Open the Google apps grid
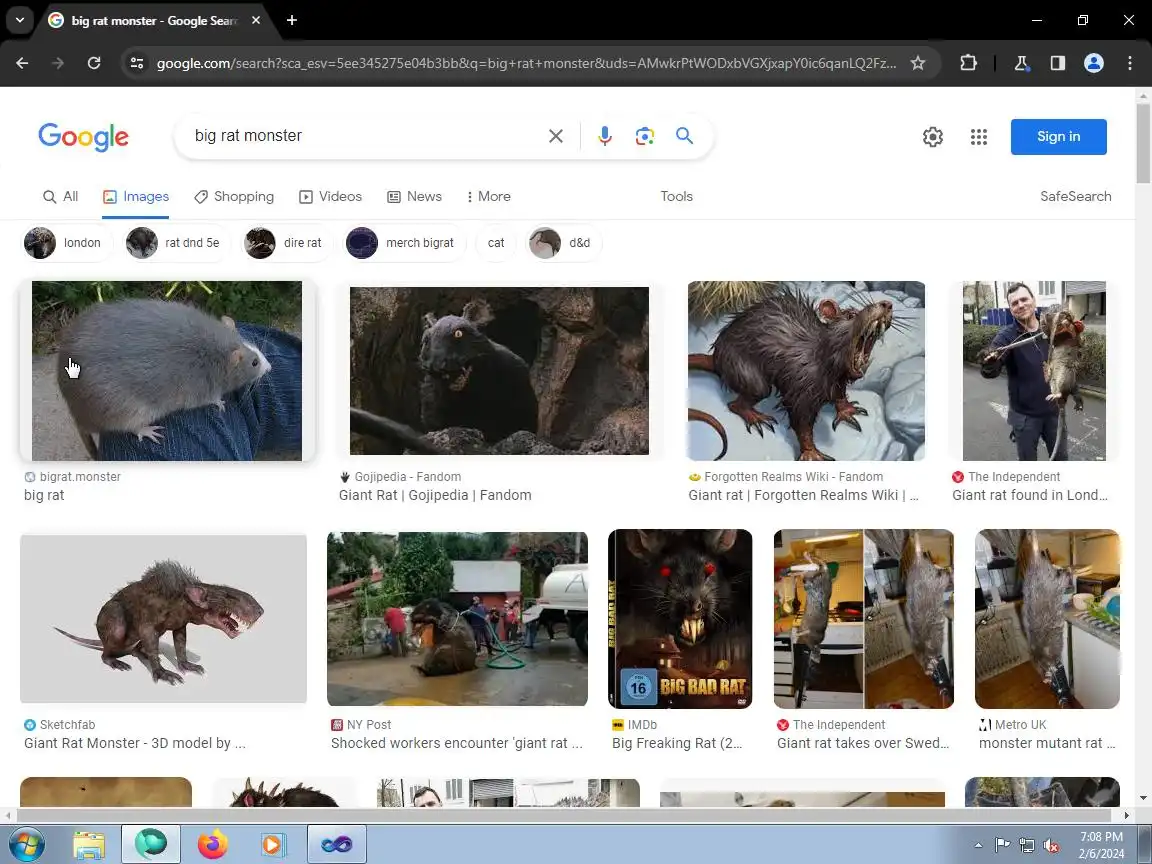Viewport: 1152px width, 864px height. point(979,137)
